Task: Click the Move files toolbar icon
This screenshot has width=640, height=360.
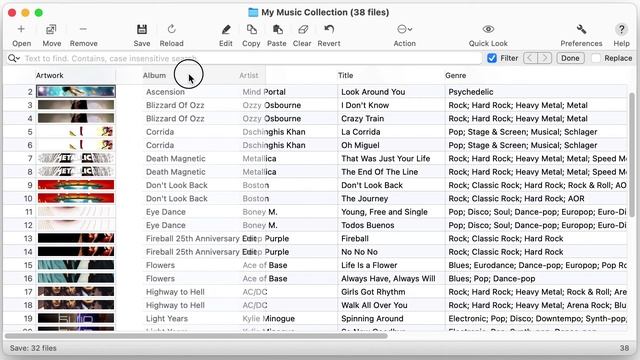Action: [x=51, y=29]
